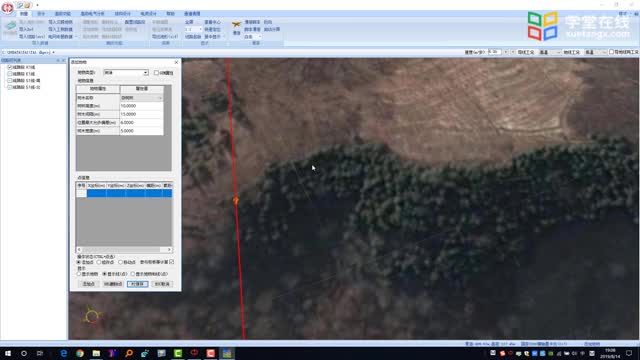This screenshot has width=640, height=360.
Task: Open the 1:1 scale dropdown in the ribbon
Action: pos(193,29)
